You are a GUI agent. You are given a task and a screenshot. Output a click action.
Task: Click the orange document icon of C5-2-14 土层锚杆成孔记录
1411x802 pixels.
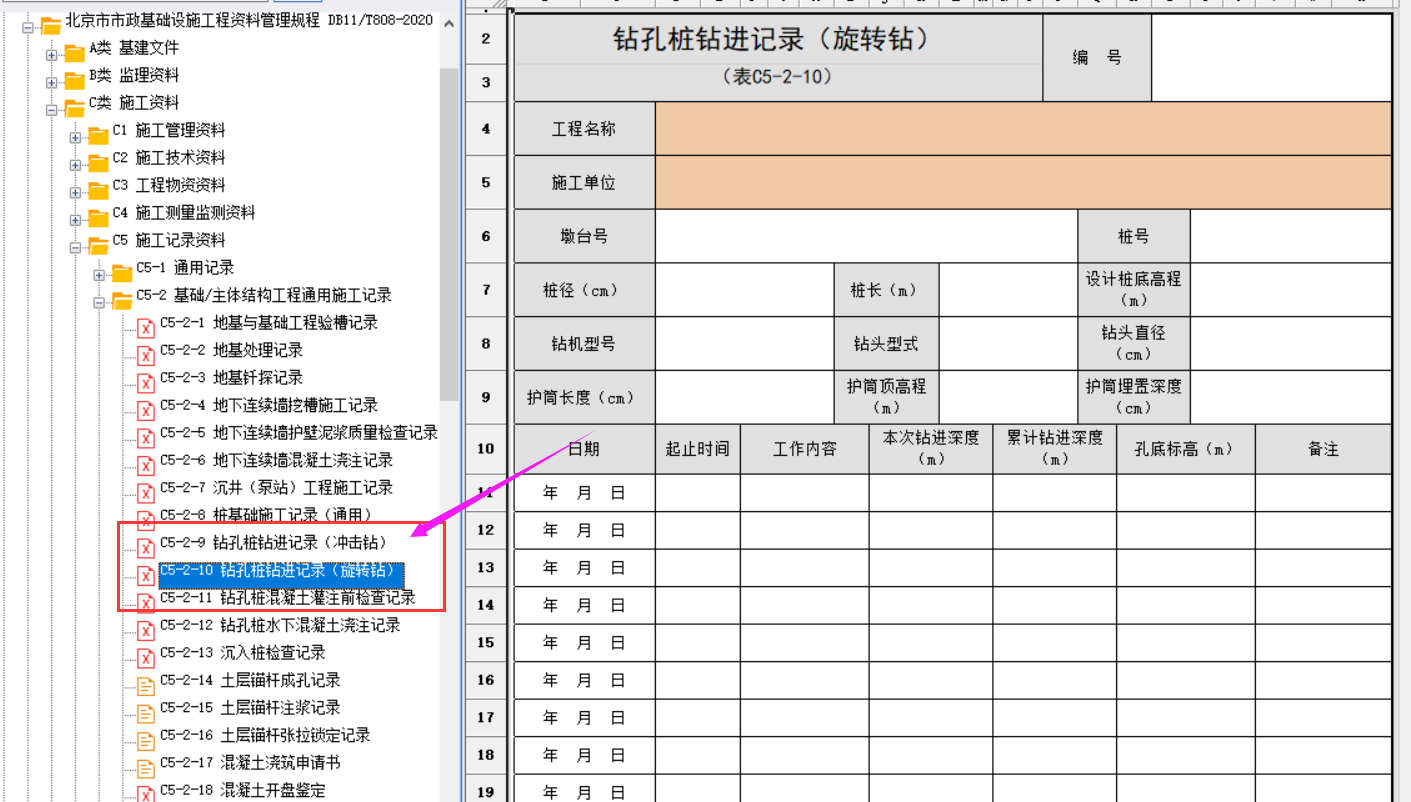tap(145, 684)
